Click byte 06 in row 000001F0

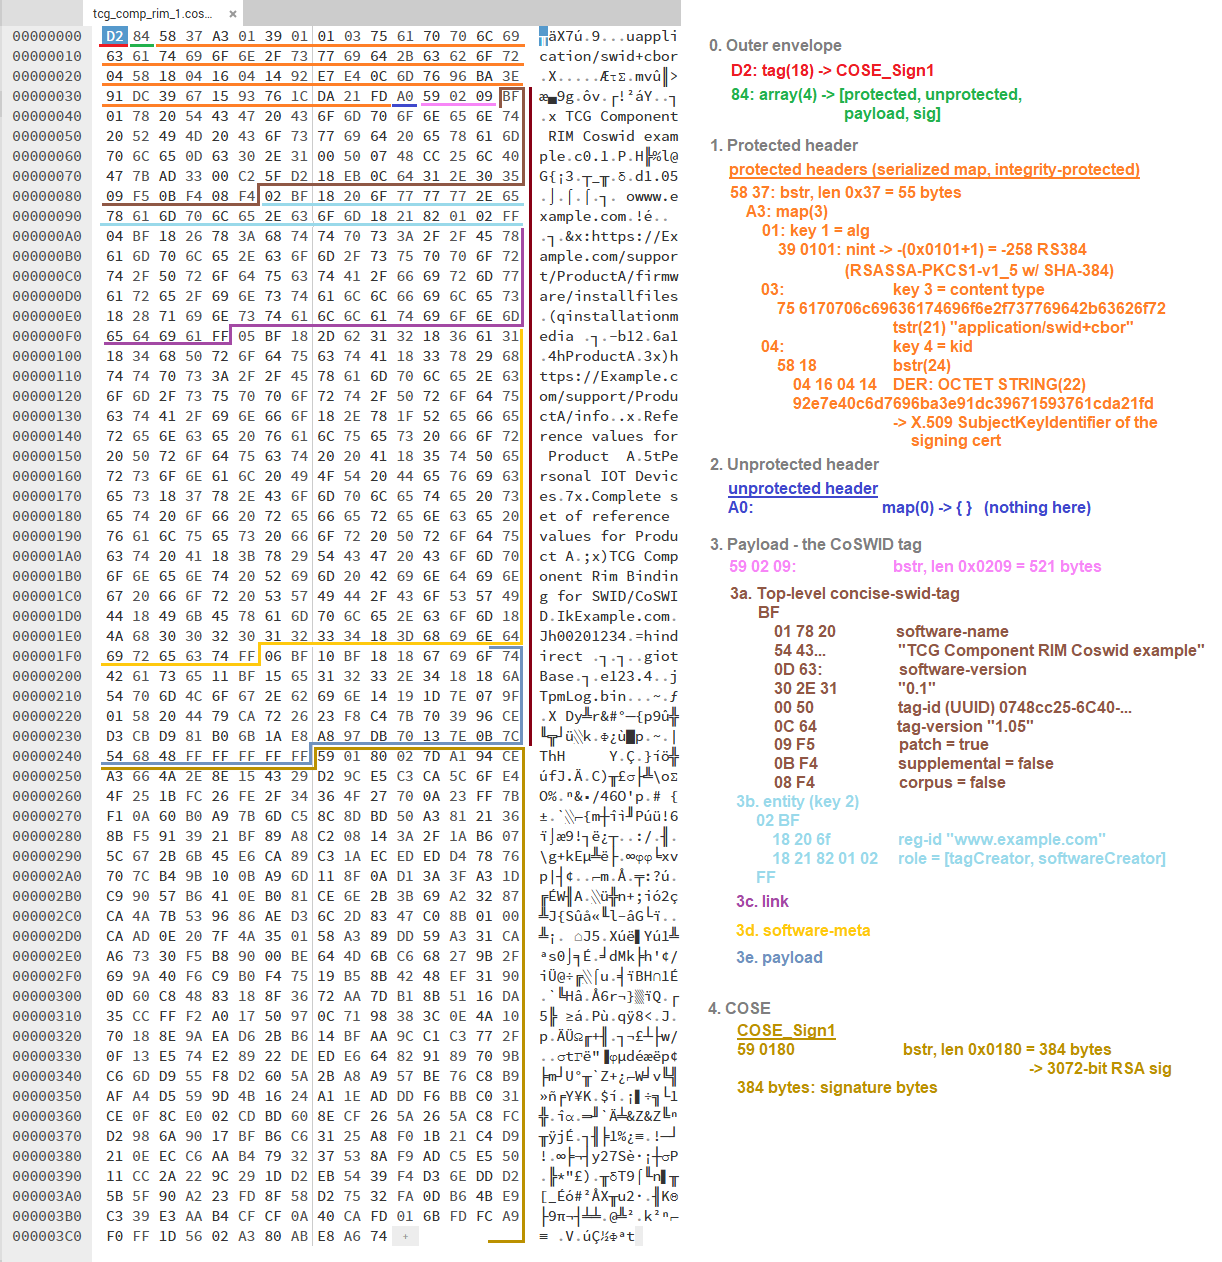coord(272,656)
